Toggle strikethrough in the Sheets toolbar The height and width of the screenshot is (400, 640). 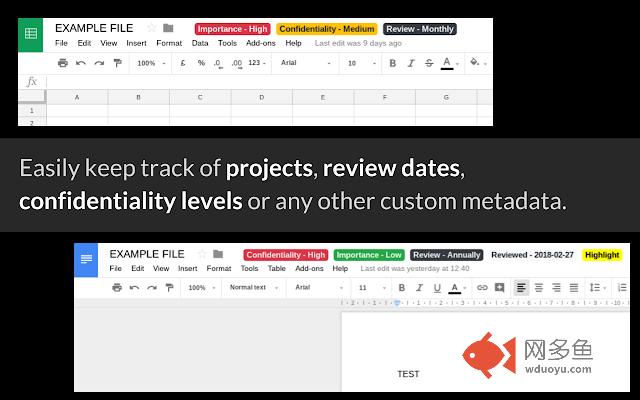point(427,63)
